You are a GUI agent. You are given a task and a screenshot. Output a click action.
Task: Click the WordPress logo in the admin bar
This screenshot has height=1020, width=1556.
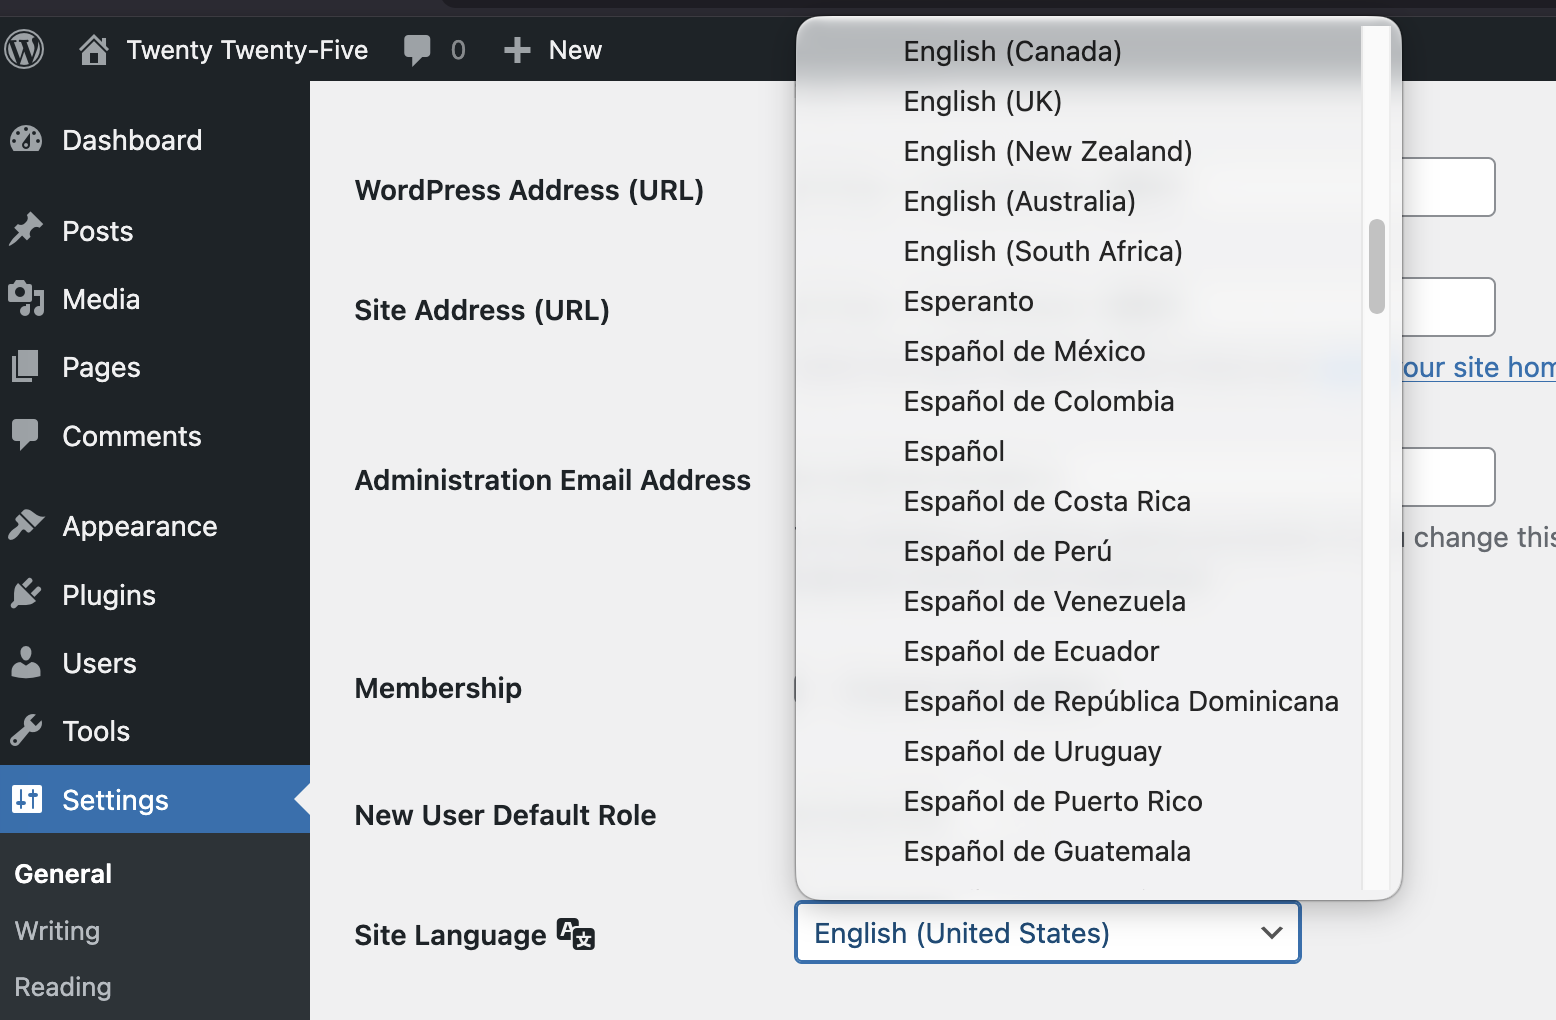(x=25, y=49)
